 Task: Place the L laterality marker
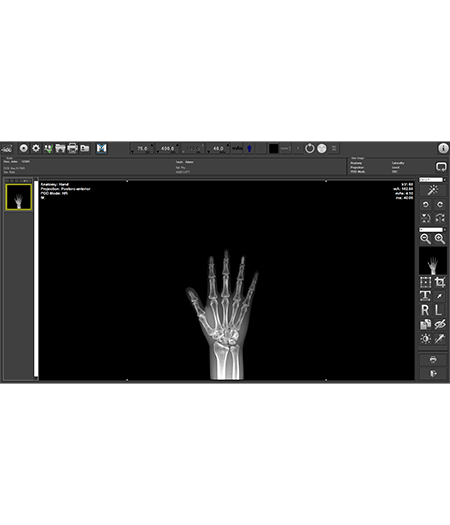439,310
